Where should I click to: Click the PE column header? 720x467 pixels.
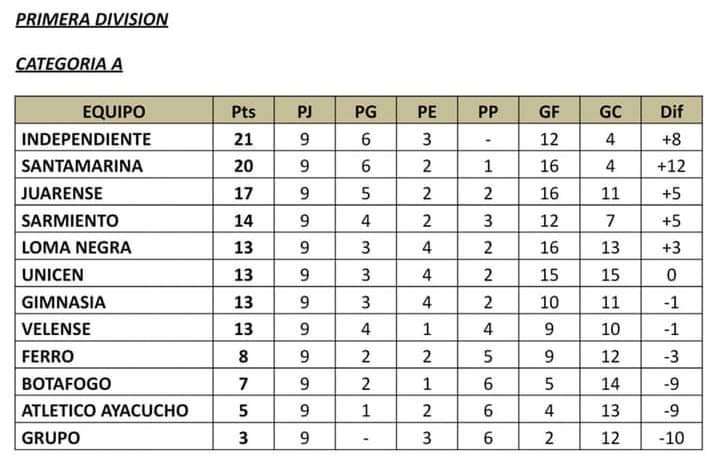tap(427, 110)
